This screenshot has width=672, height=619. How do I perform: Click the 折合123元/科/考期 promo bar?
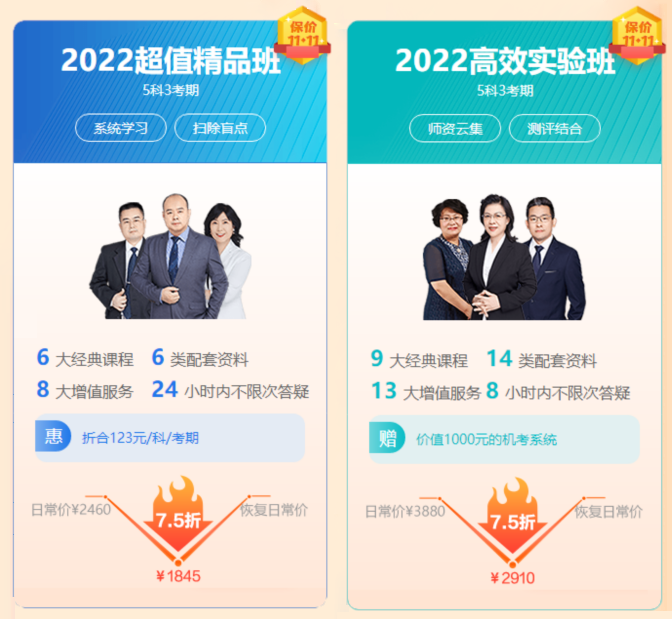tap(170, 438)
